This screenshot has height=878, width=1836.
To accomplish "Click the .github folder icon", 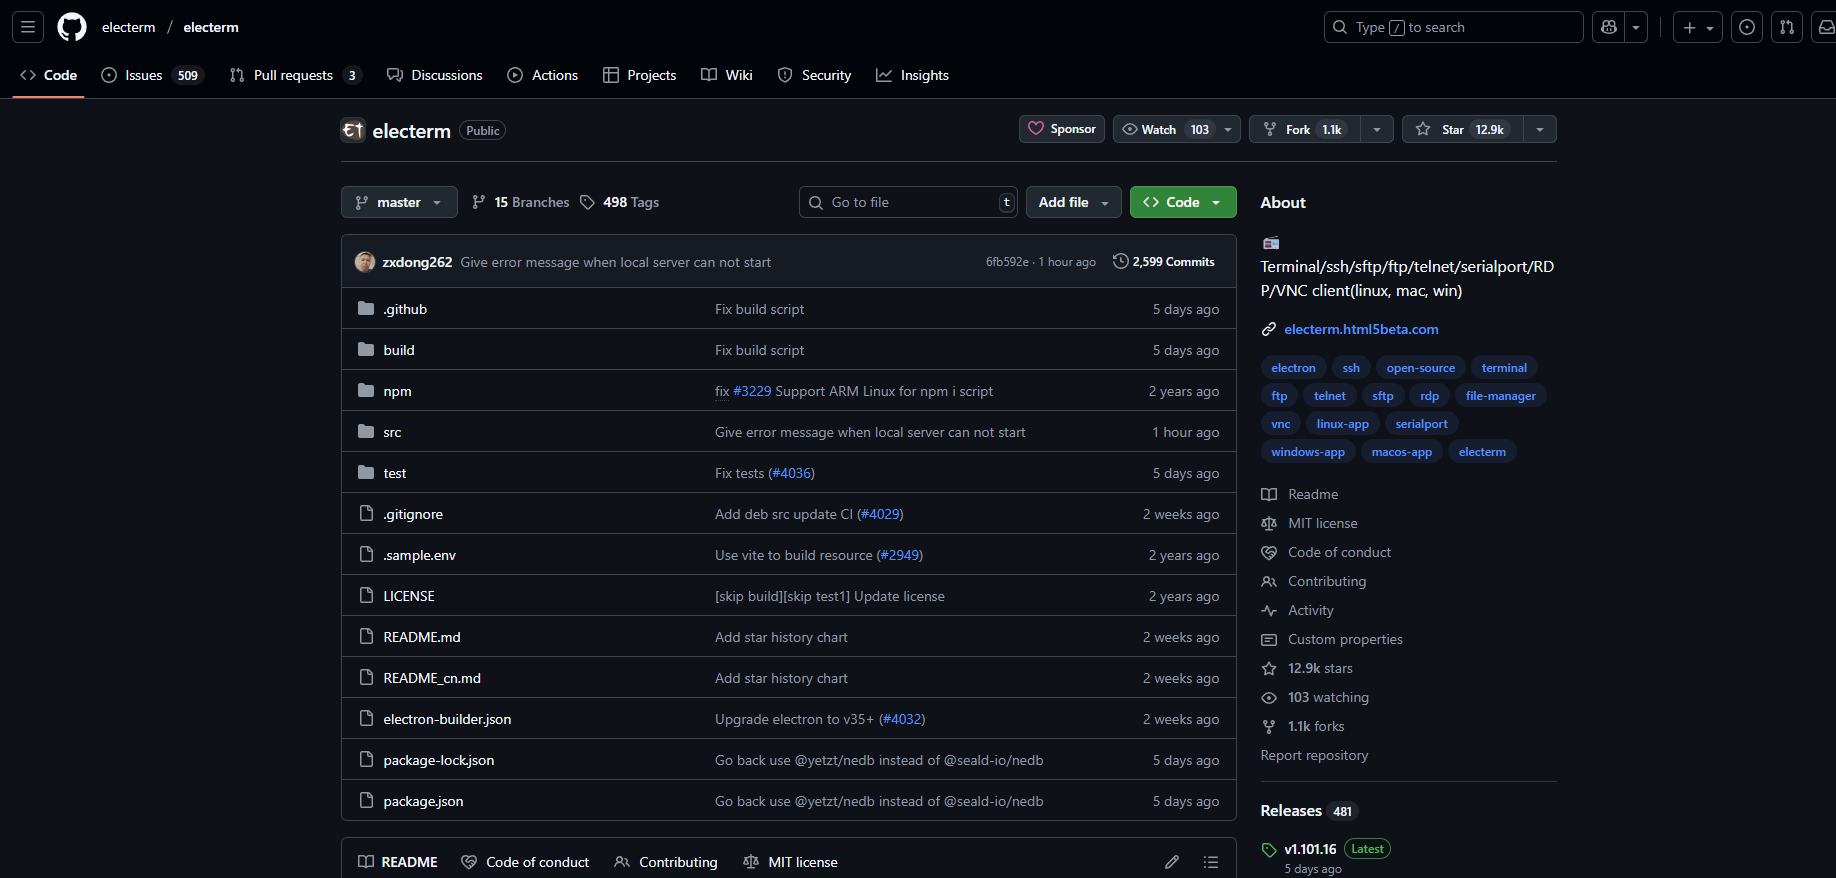I will coord(366,309).
